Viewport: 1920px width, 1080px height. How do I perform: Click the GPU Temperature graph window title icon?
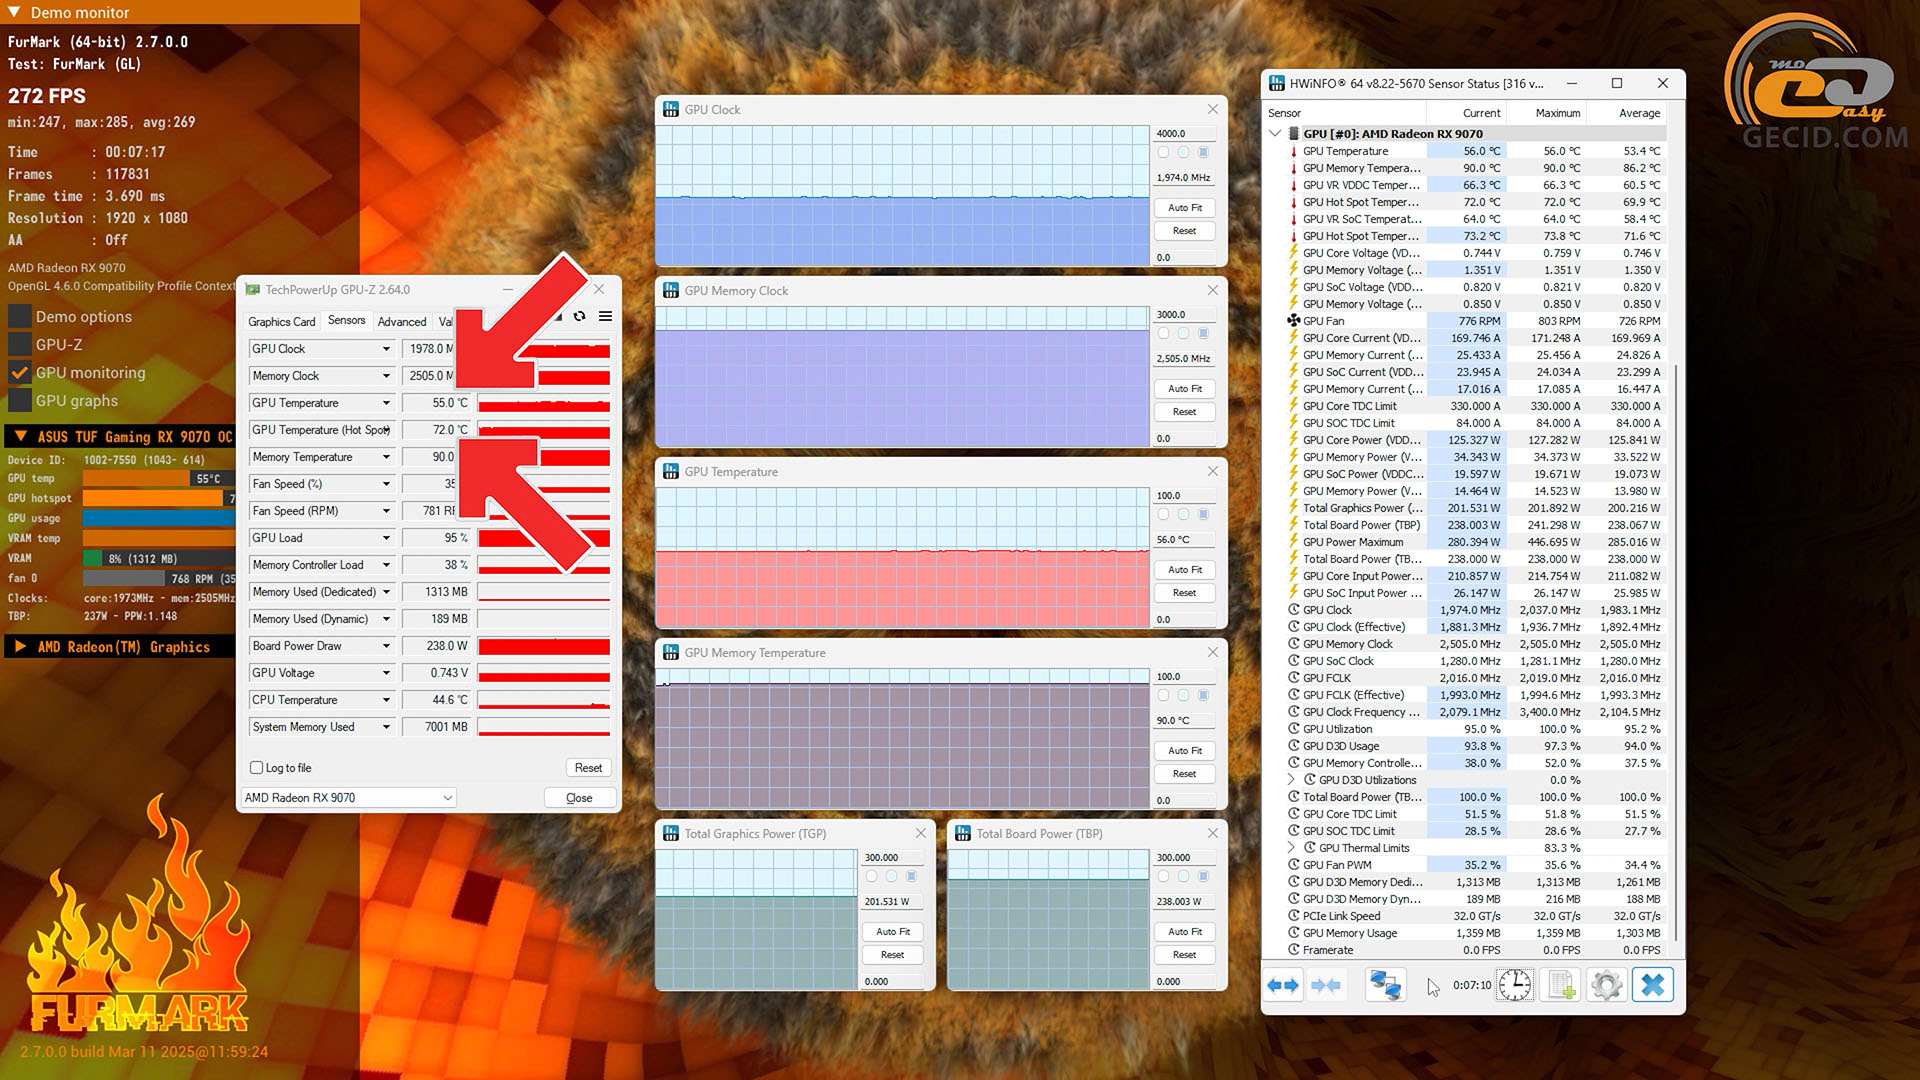[671, 472]
